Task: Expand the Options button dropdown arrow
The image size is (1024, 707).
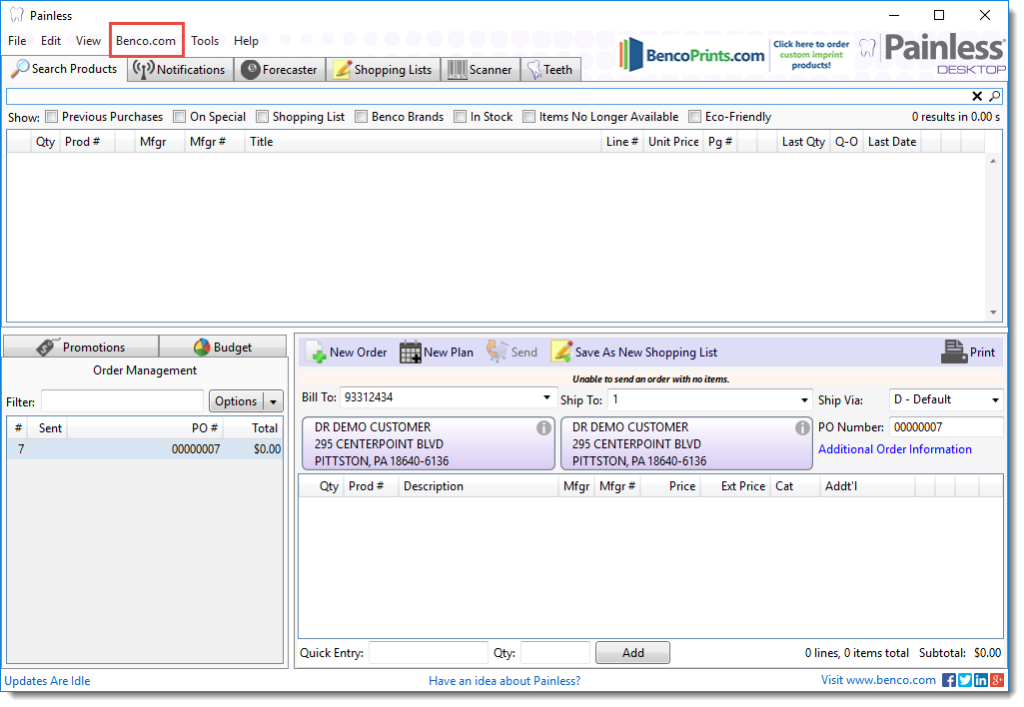Action: [x=273, y=402]
